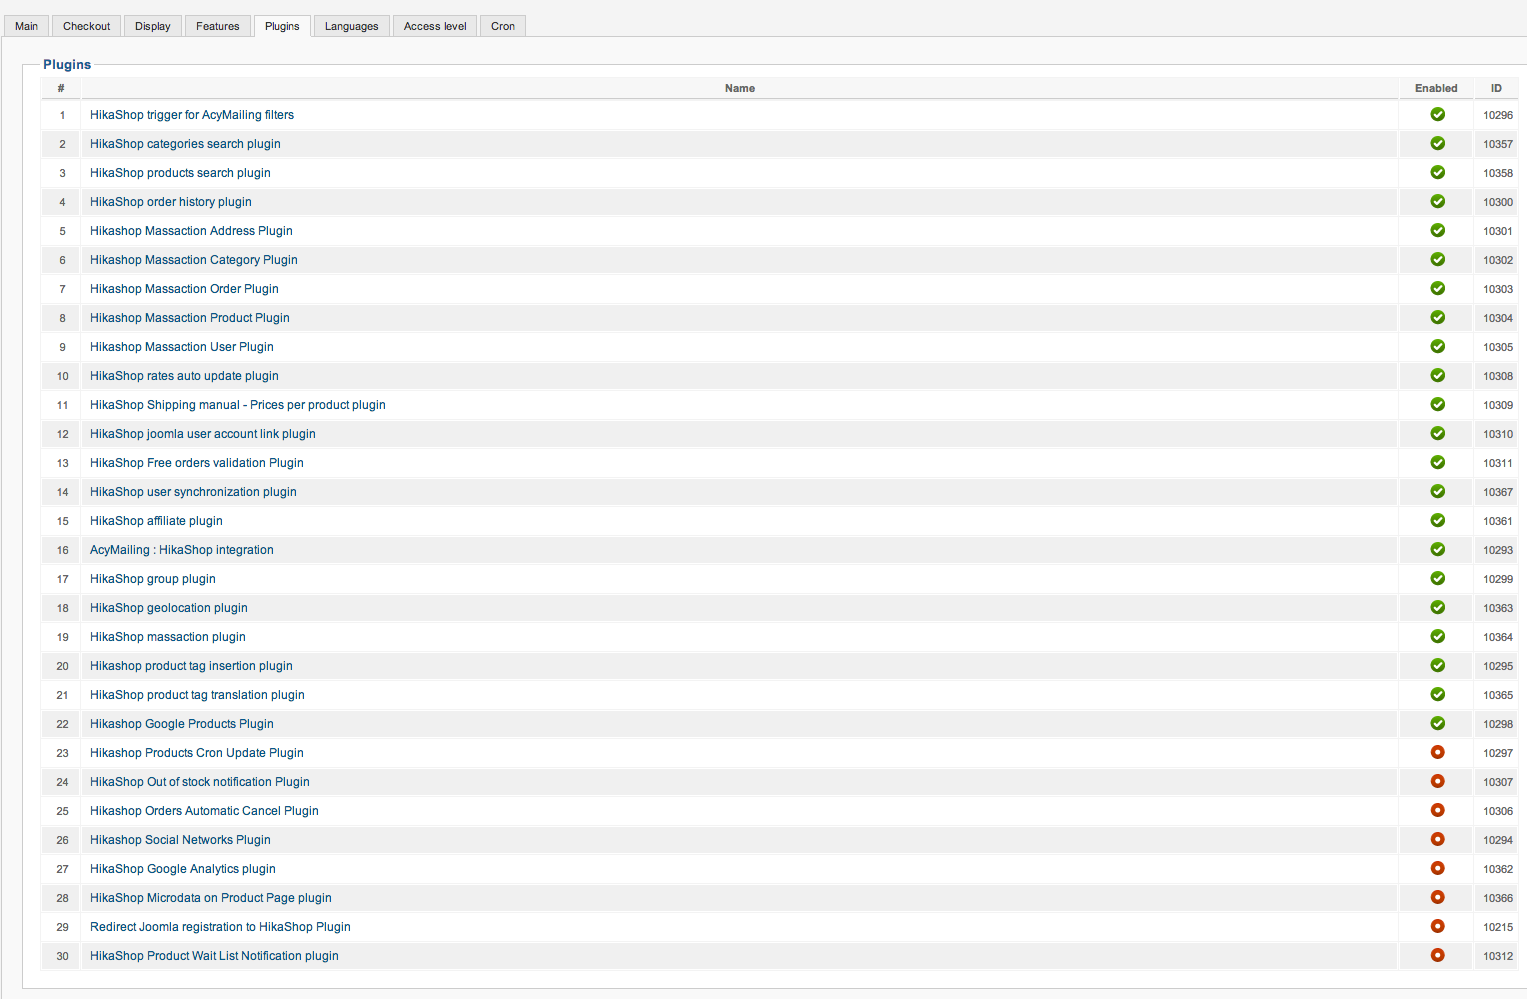Click ID value 10215
The height and width of the screenshot is (999, 1527).
(x=1498, y=927)
